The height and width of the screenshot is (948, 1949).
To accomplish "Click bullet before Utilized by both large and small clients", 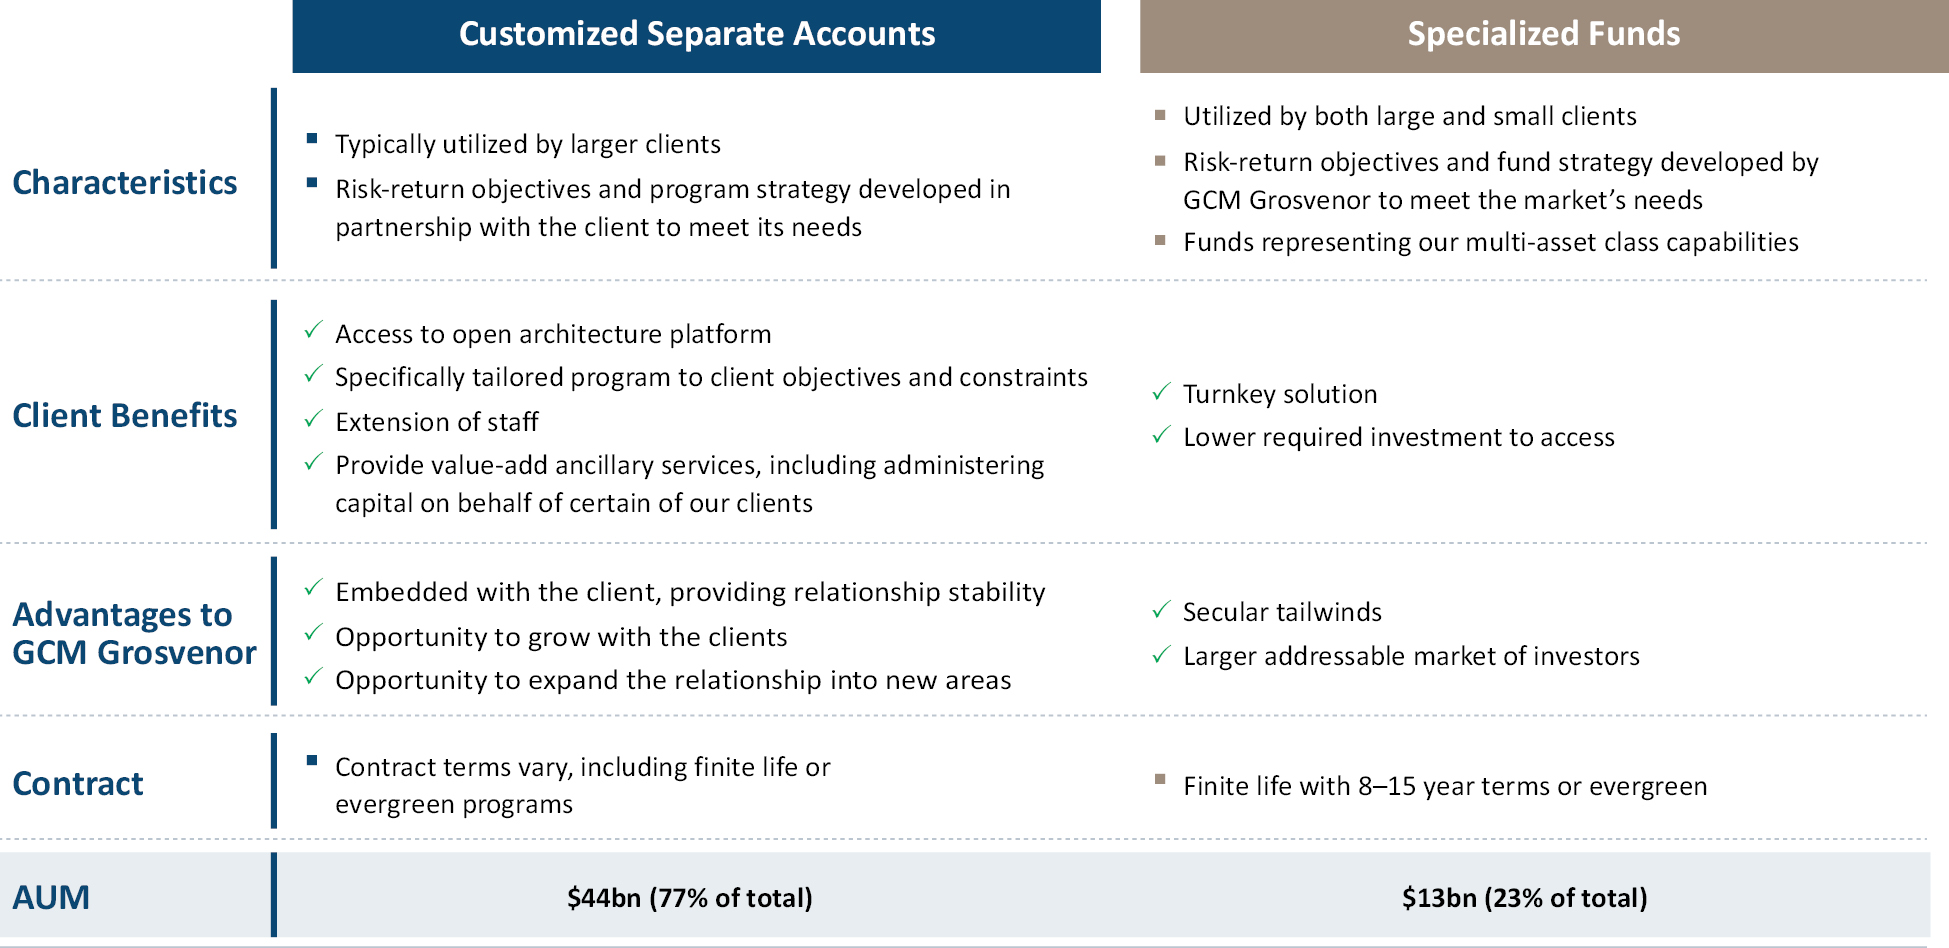I will [x=1160, y=114].
